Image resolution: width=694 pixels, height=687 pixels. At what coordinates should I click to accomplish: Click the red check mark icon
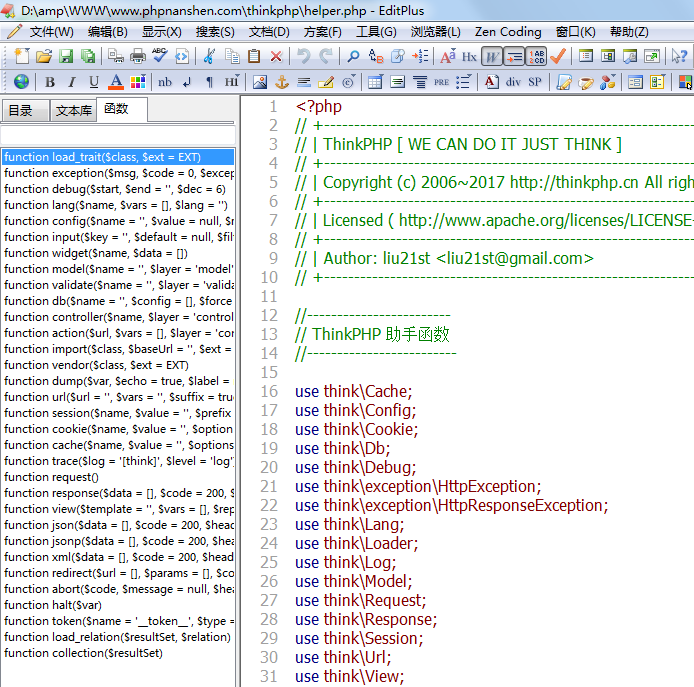pos(558,56)
